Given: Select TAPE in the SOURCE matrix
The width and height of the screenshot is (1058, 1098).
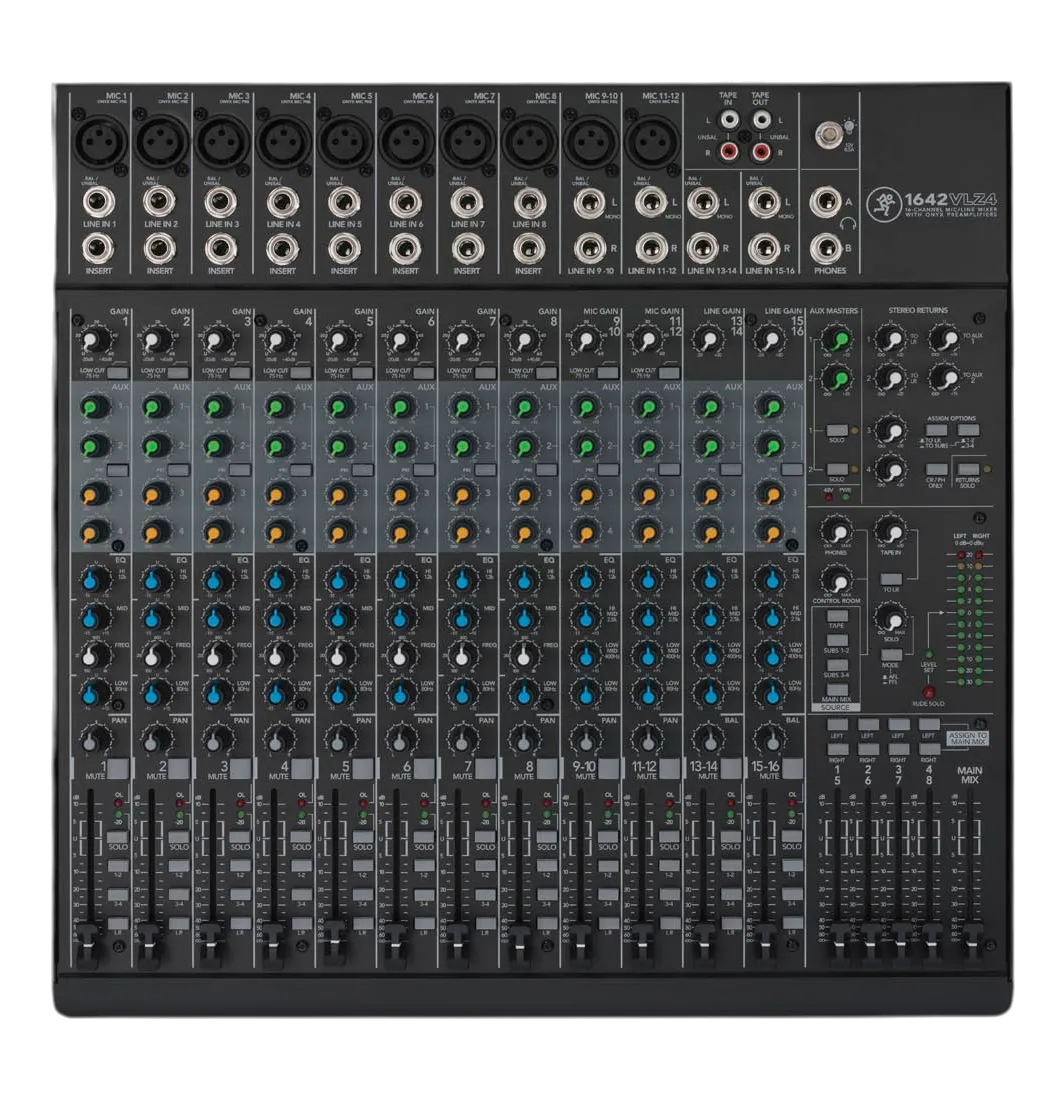Looking at the screenshot, I should point(837,616).
